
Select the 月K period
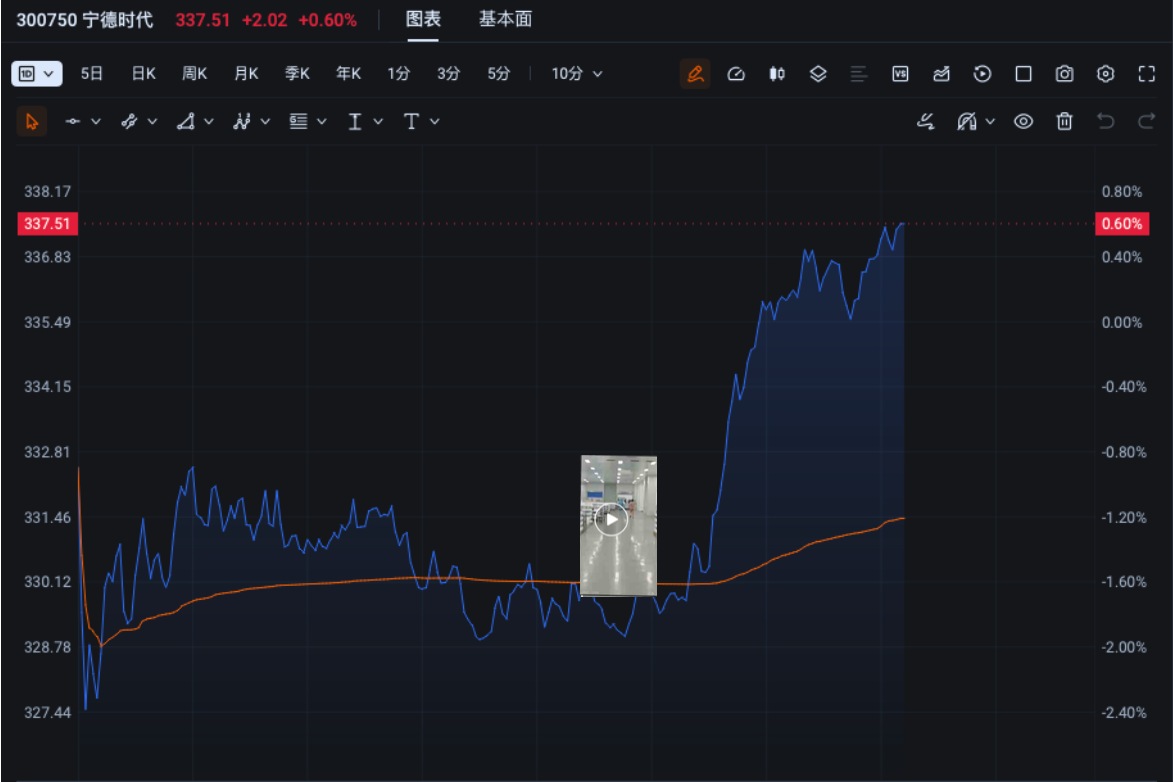(x=246, y=73)
